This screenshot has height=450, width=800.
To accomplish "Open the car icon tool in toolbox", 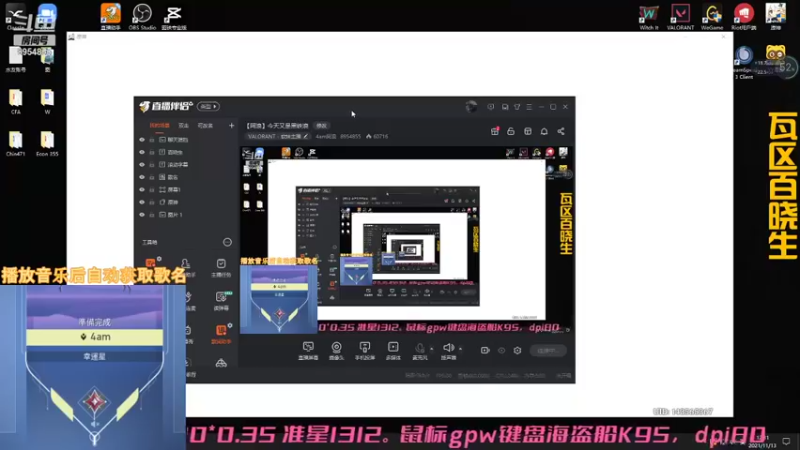I will (221, 363).
